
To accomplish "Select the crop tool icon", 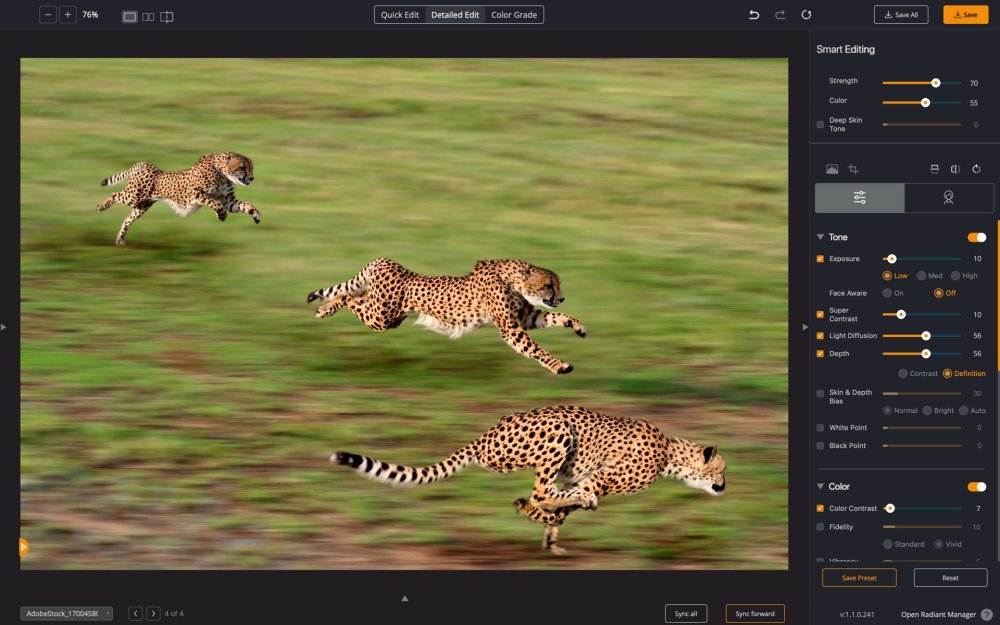I will pos(853,170).
